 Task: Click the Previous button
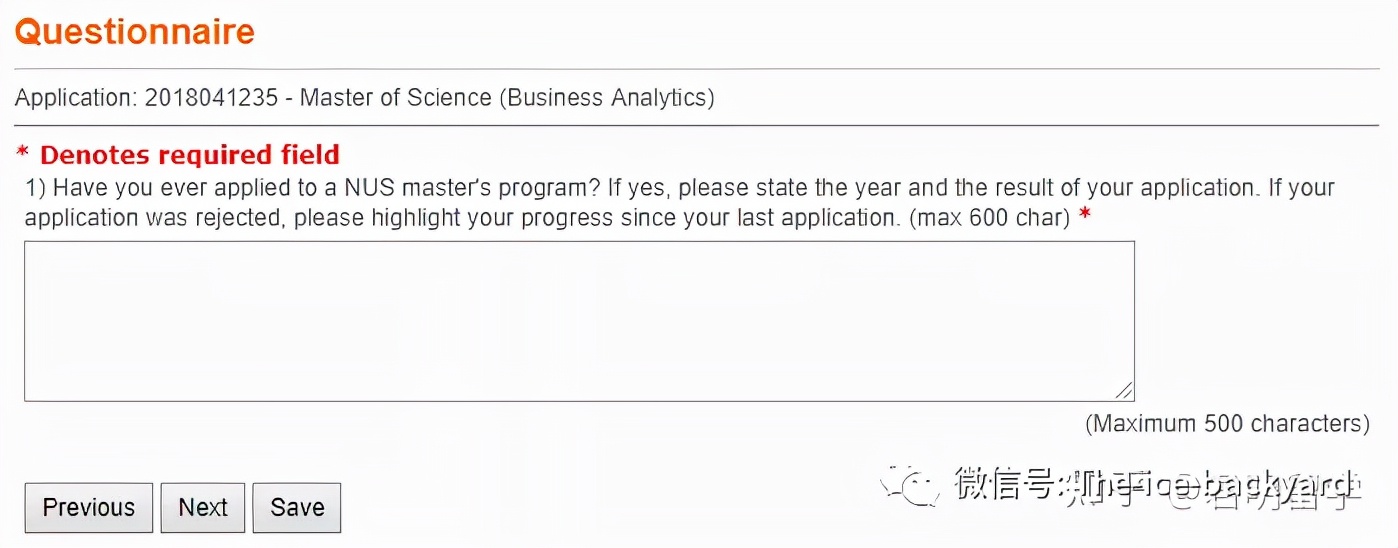(88, 508)
